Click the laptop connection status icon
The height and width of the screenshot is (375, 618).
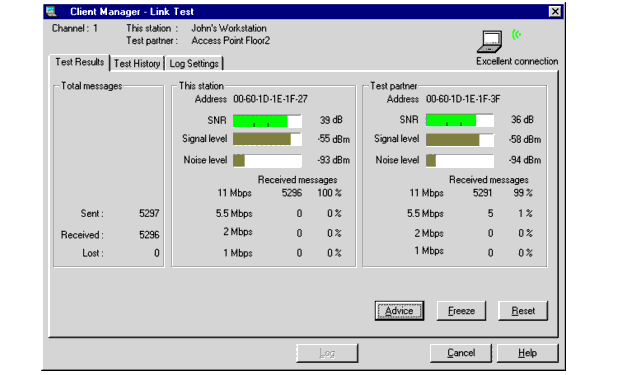(490, 42)
